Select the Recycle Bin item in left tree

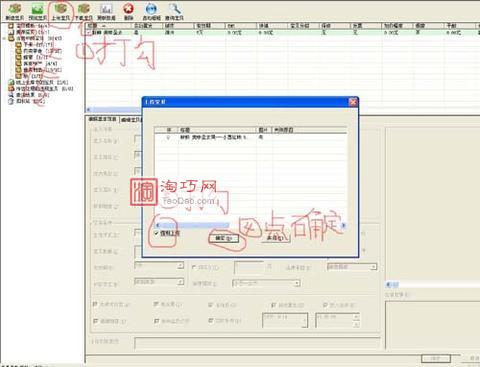26,101
